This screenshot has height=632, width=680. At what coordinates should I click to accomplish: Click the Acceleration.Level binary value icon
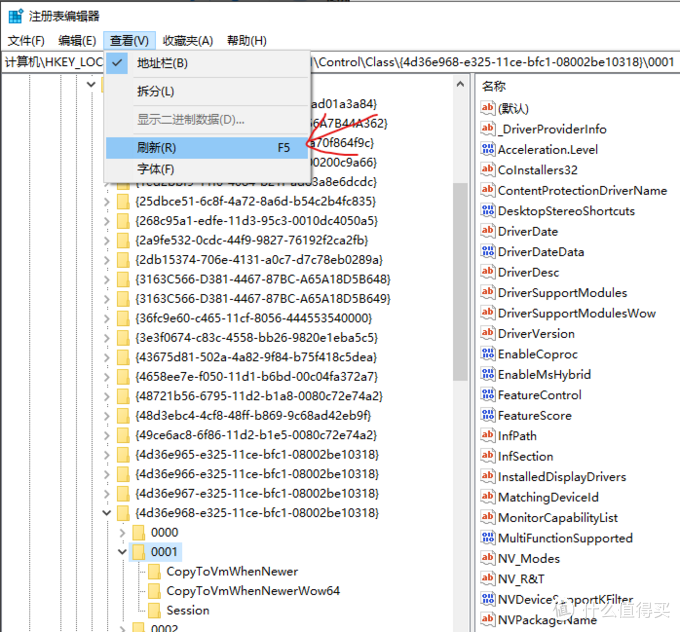[x=487, y=149]
